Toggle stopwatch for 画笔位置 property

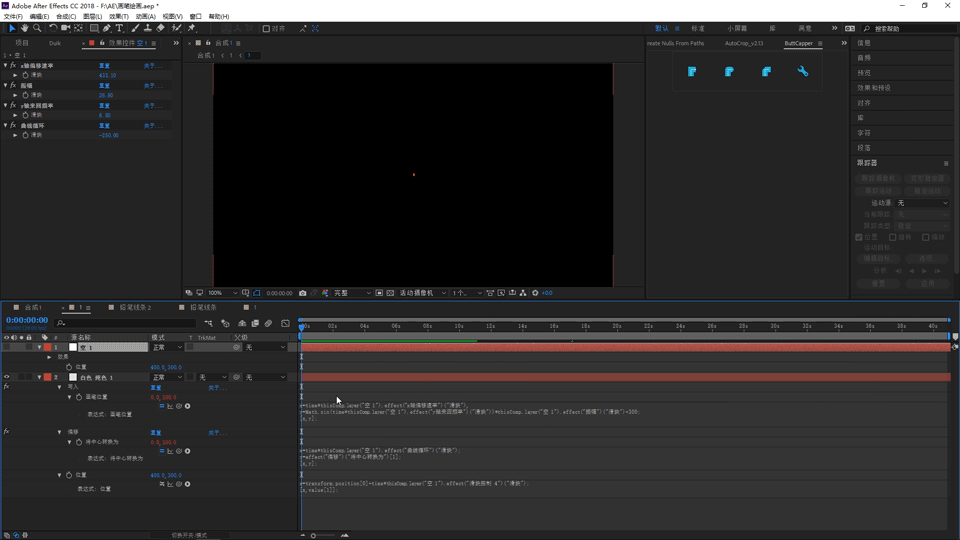click(x=79, y=397)
